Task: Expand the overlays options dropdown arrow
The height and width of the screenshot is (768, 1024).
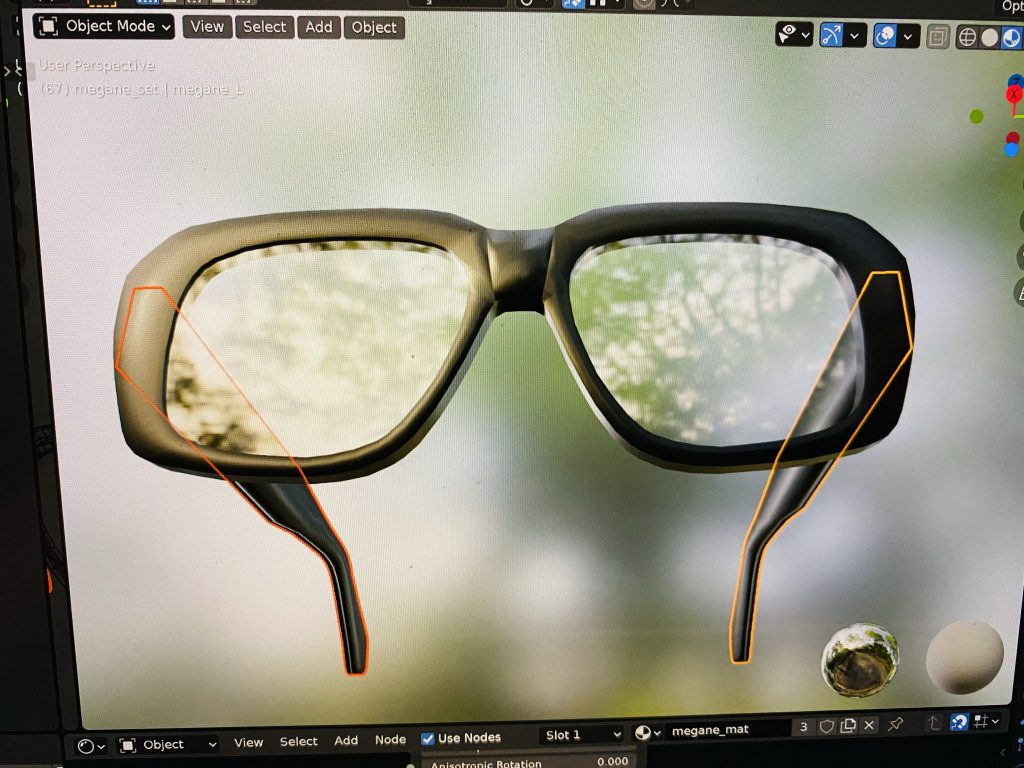Action: coord(909,37)
